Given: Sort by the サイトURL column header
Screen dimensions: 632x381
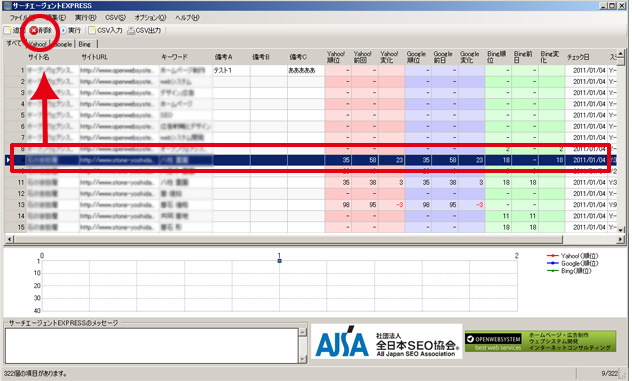Looking at the screenshot, I should click(119, 57).
